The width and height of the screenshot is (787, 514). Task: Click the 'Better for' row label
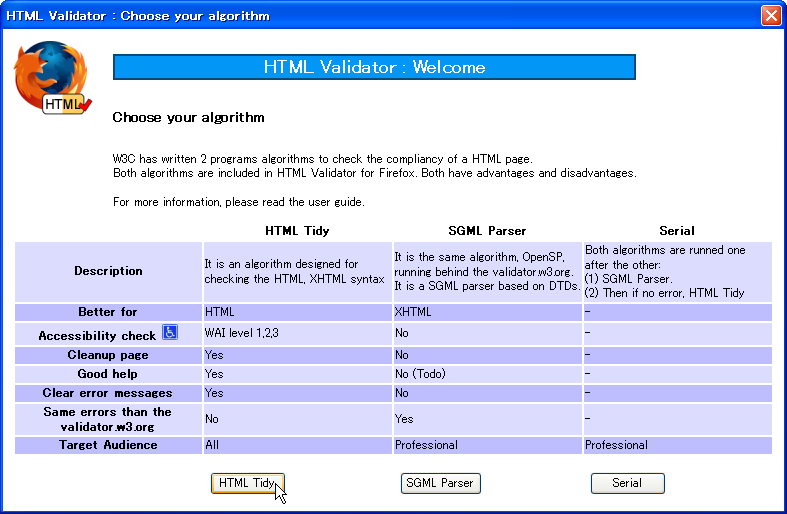[x=108, y=312]
